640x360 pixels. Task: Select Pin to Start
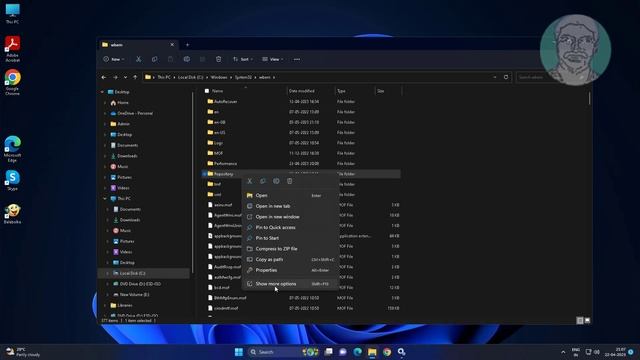291,238
